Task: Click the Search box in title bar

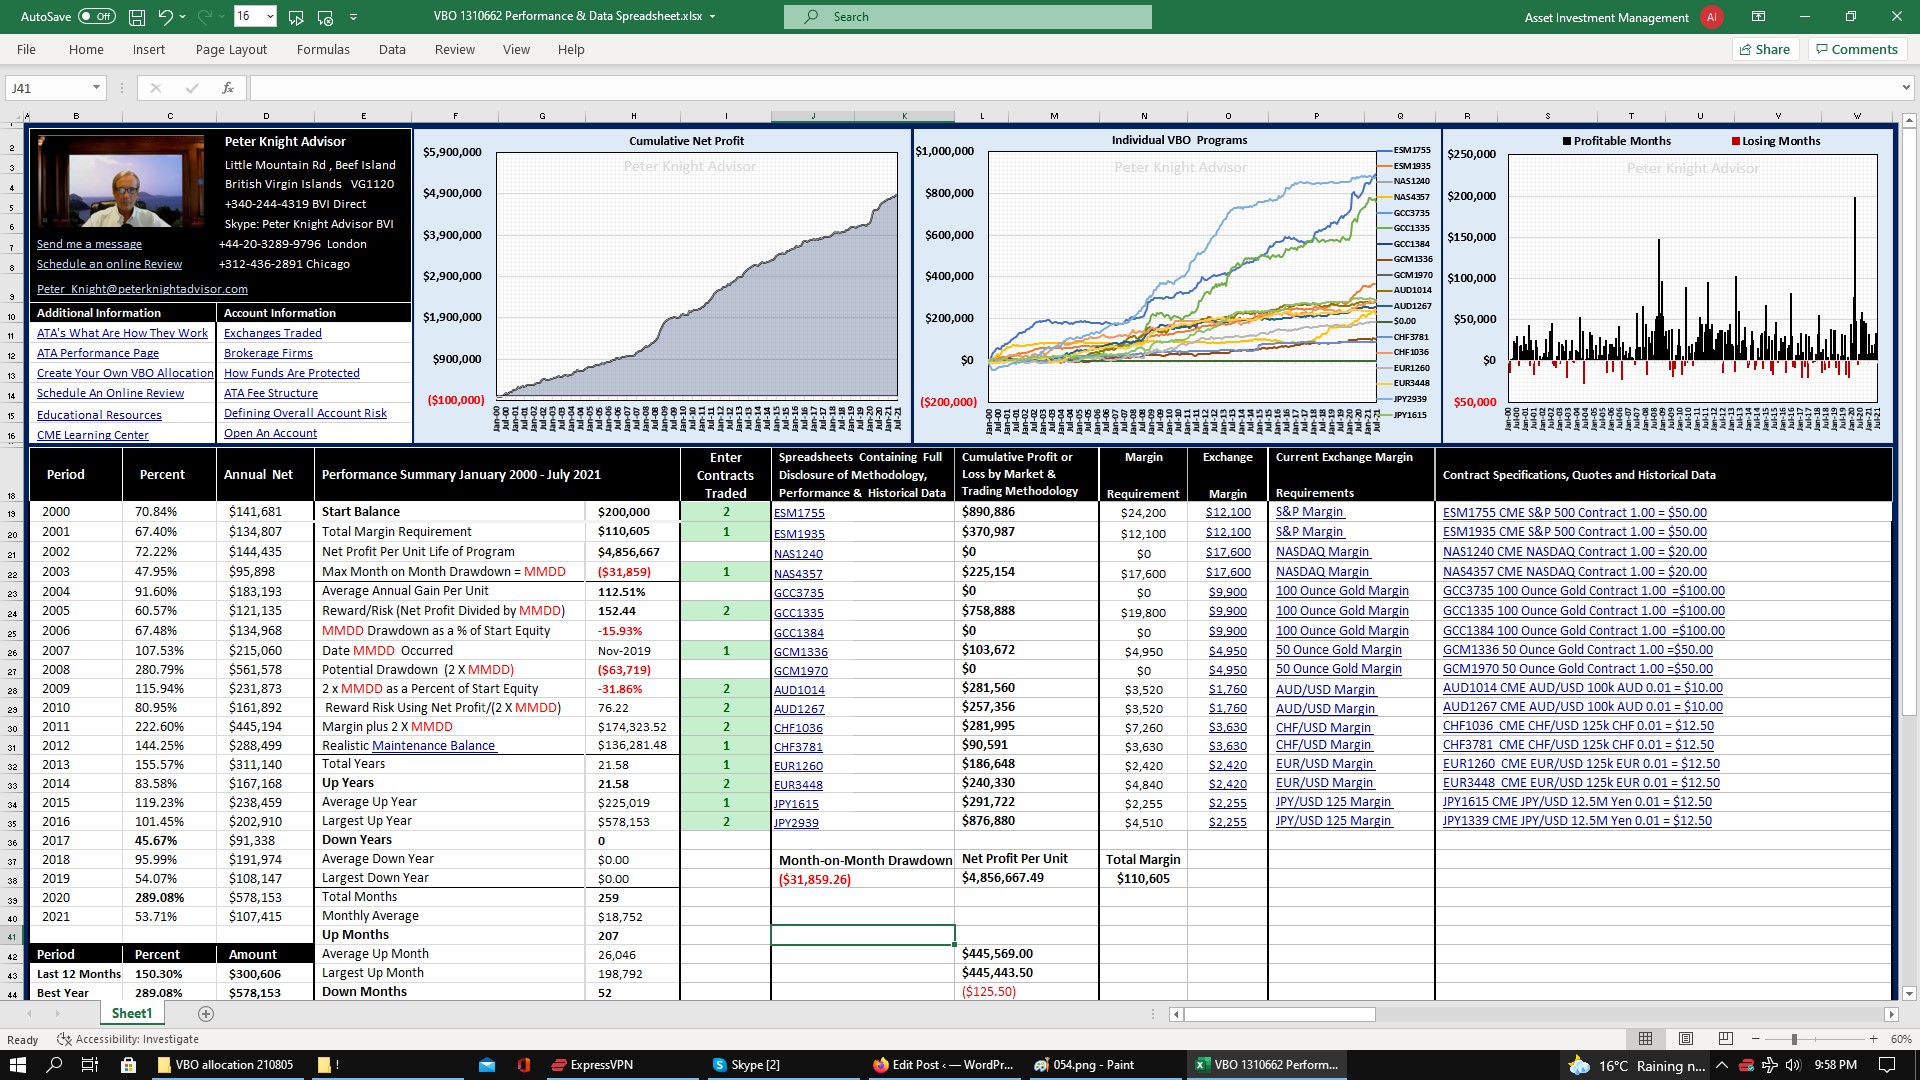Action: coord(967,17)
